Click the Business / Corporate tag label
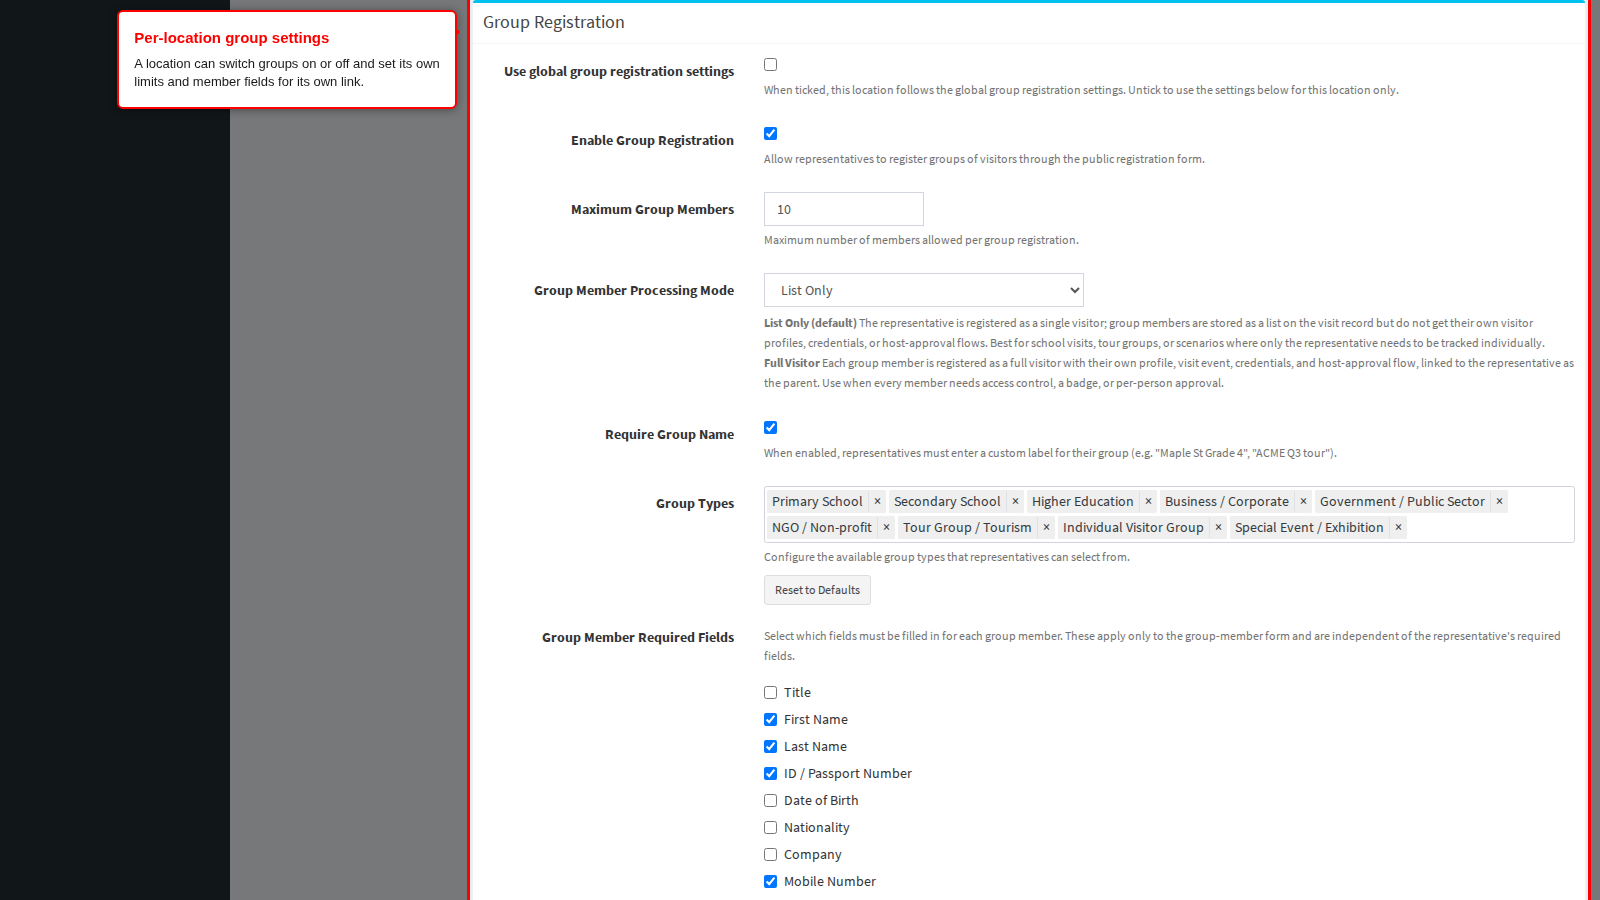Viewport: 1600px width, 900px height. point(1227,502)
